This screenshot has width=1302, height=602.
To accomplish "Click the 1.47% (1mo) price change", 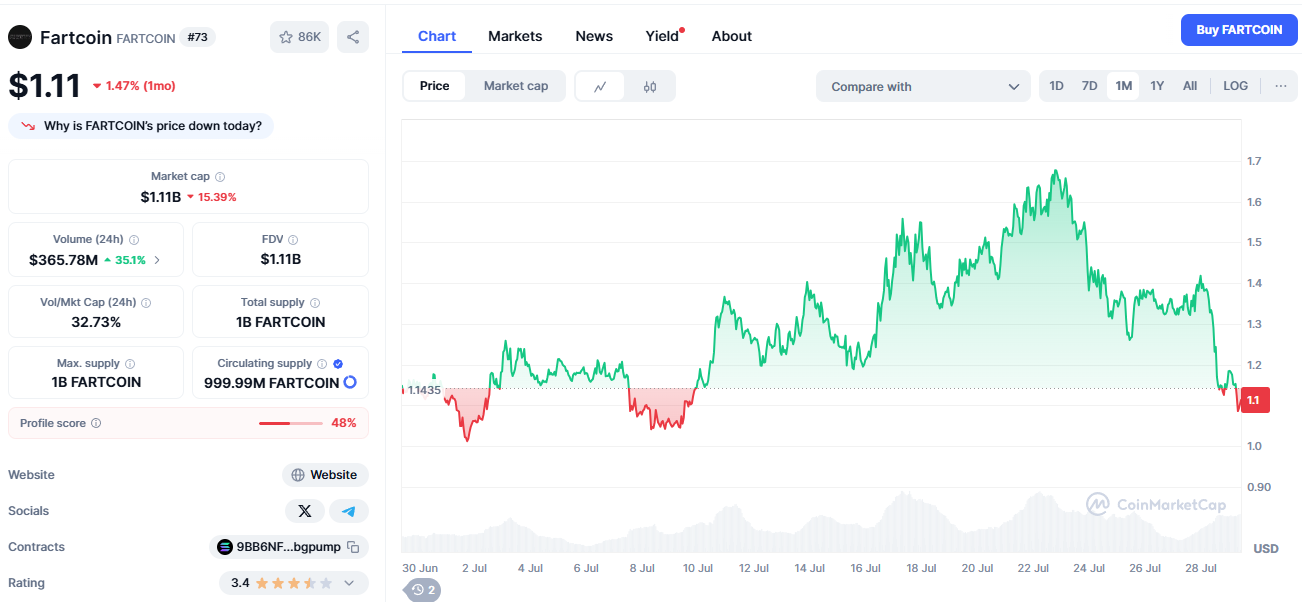I will click(134, 86).
